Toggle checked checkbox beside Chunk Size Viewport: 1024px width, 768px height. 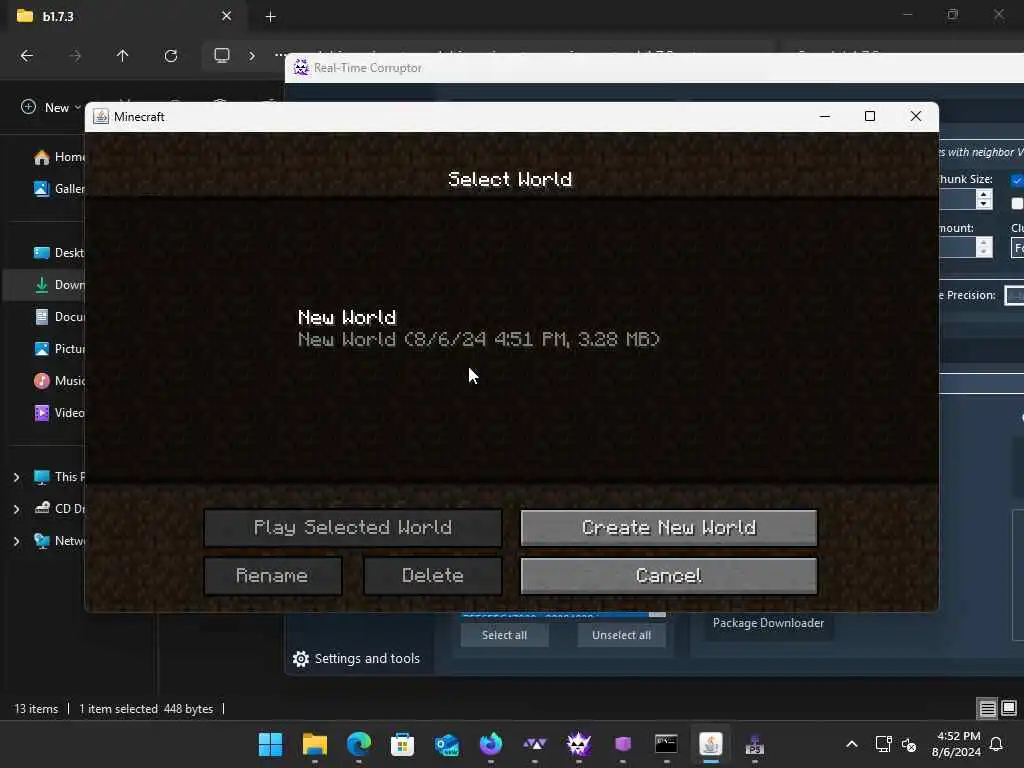tap(1017, 180)
